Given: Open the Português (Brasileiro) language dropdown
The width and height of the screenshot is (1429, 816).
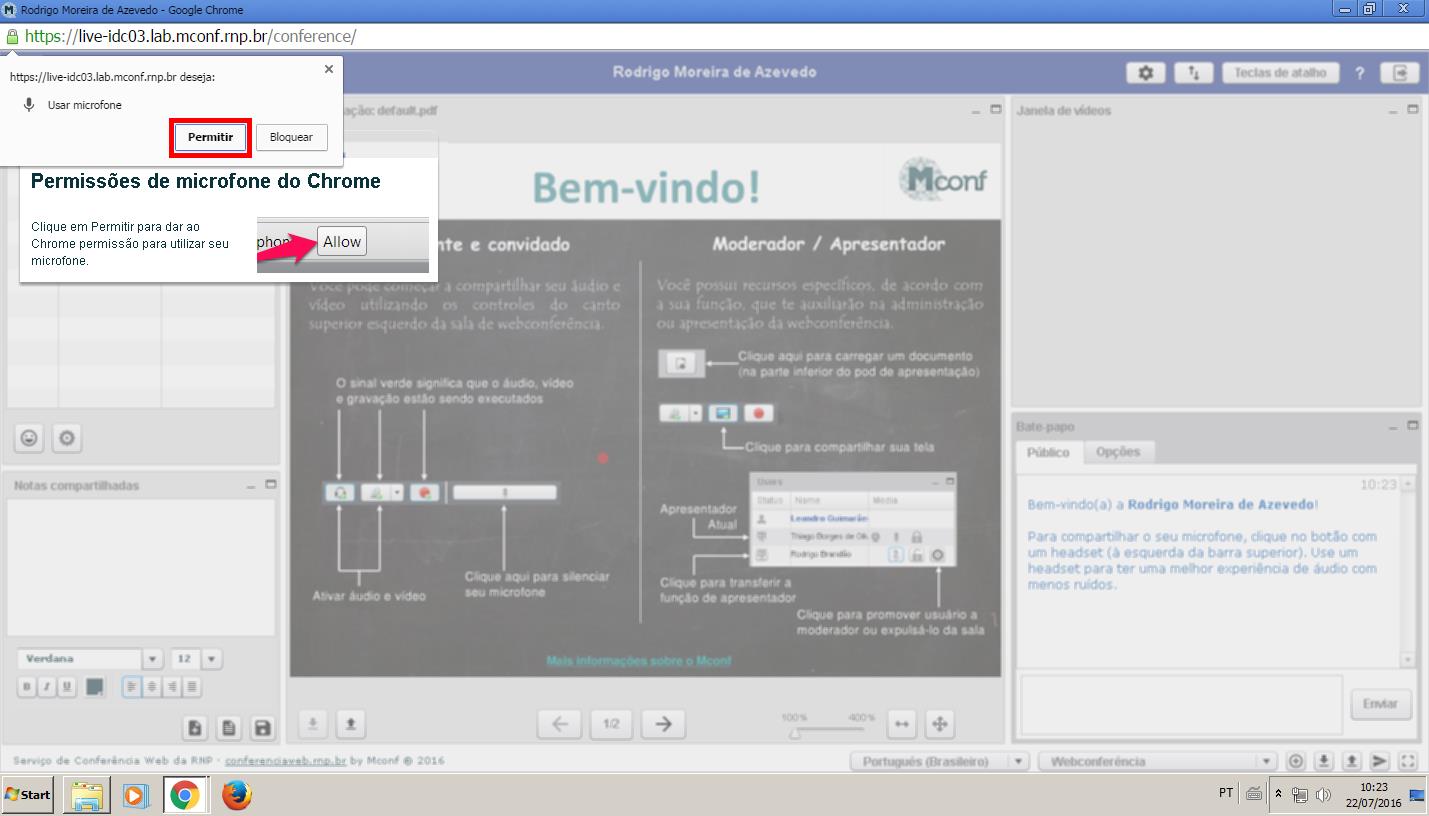Looking at the screenshot, I should (938, 761).
